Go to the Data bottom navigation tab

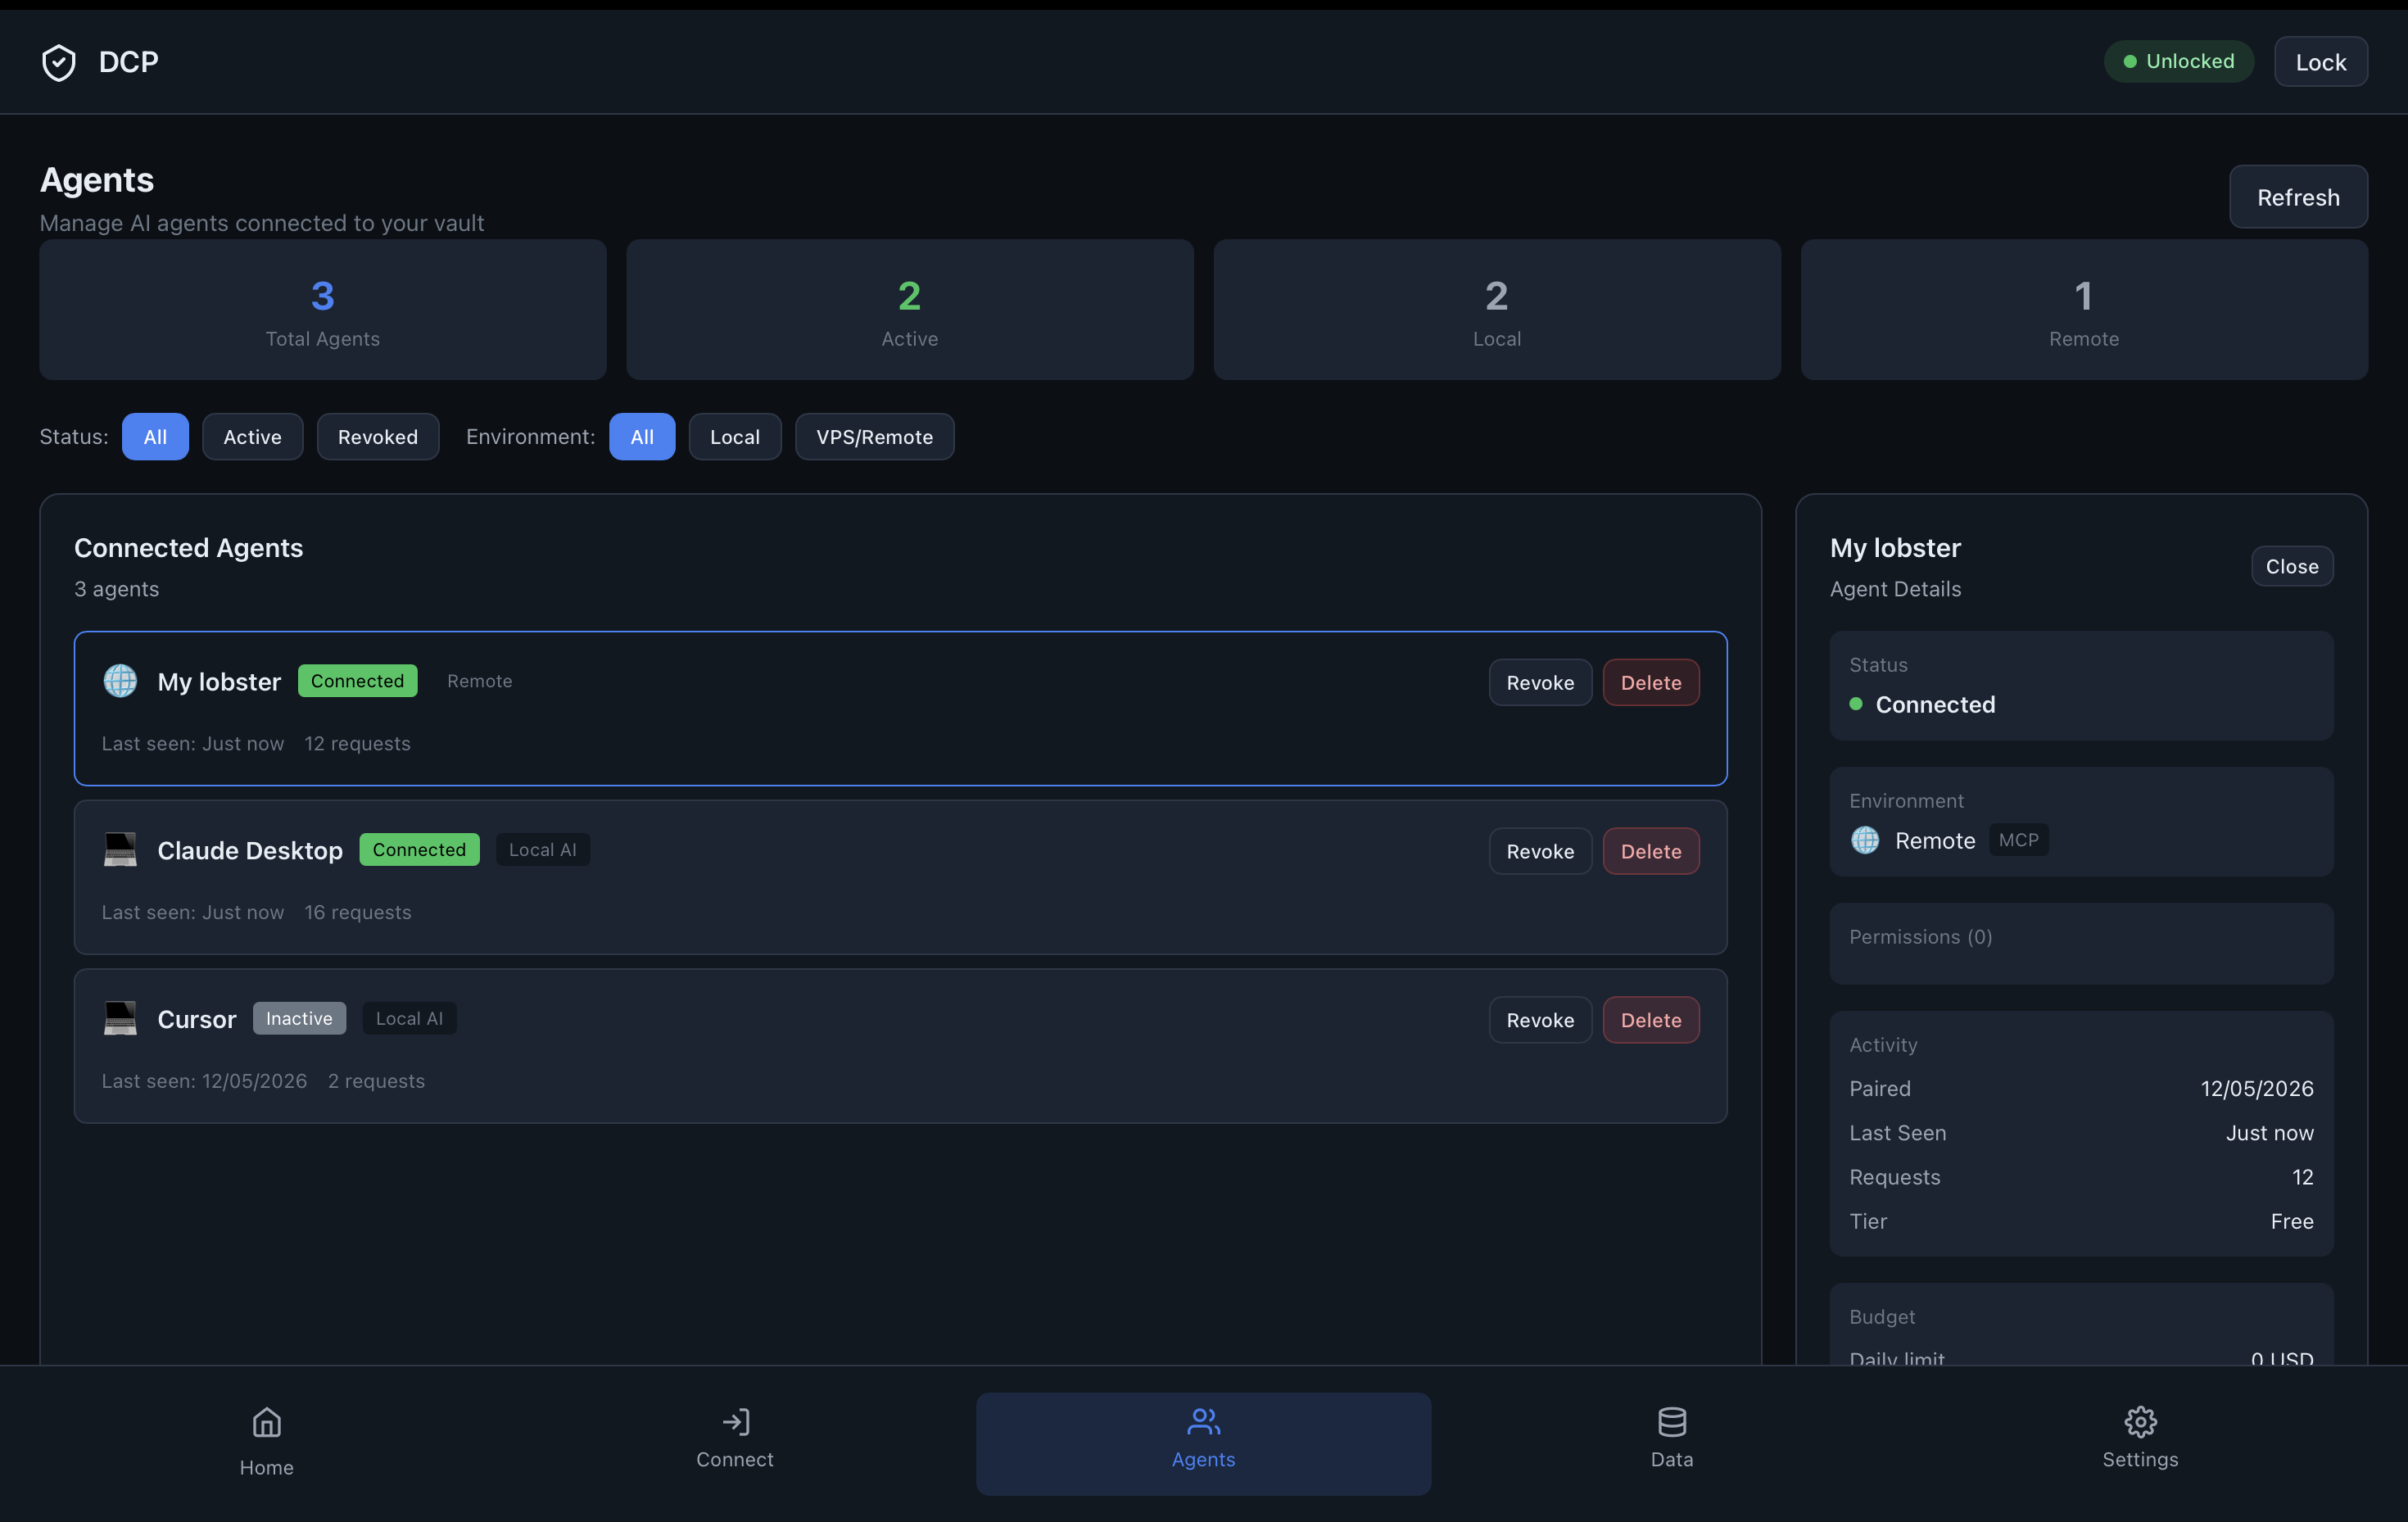(x=1672, y=1443)
